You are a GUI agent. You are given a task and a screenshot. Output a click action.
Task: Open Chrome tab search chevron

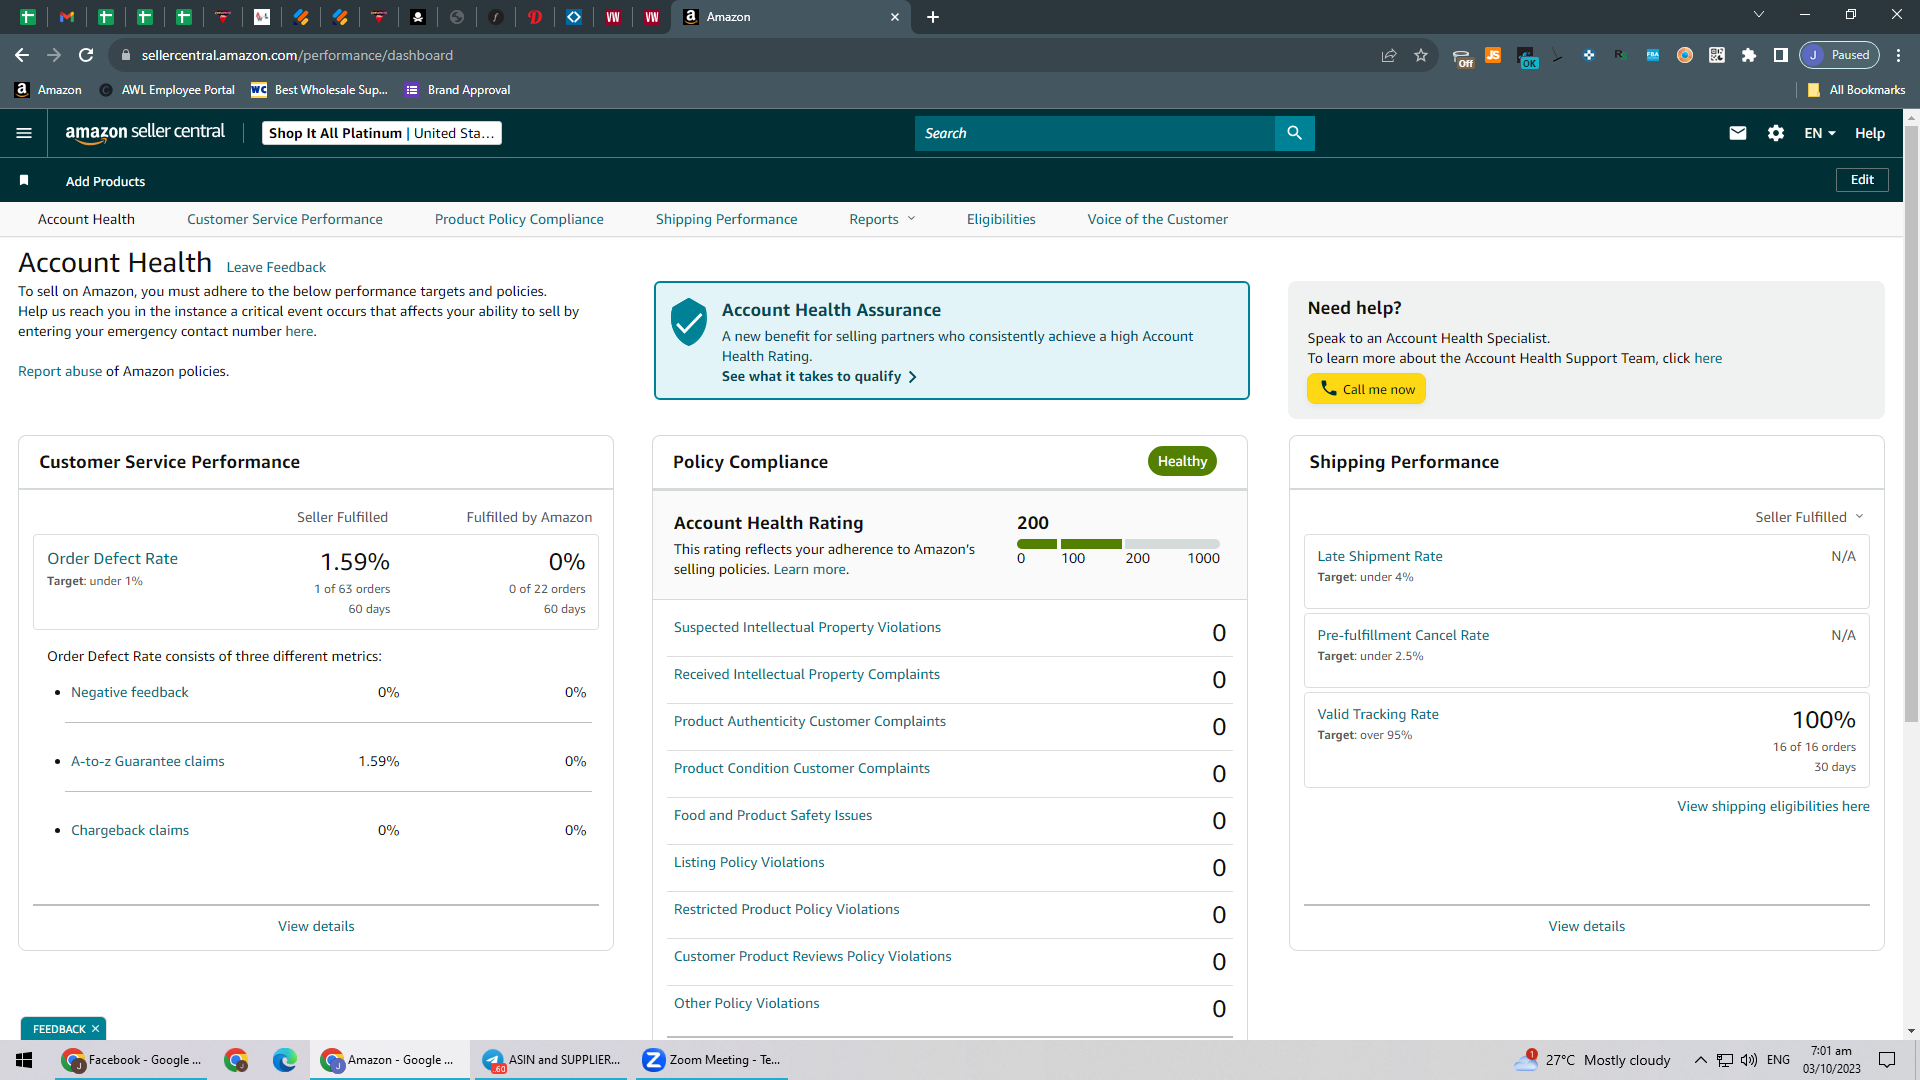[1759, 15]
